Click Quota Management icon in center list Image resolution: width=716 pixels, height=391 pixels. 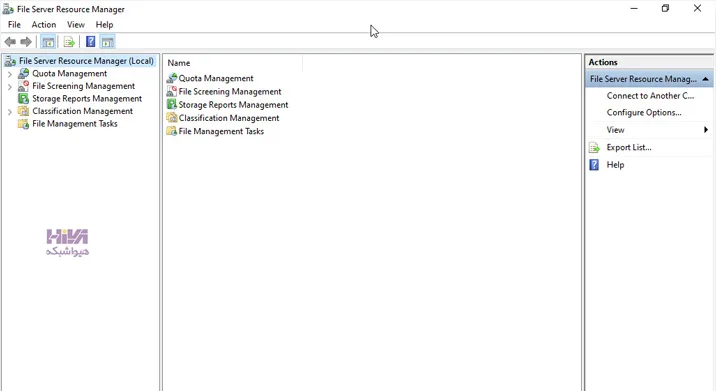click(172, 78)
